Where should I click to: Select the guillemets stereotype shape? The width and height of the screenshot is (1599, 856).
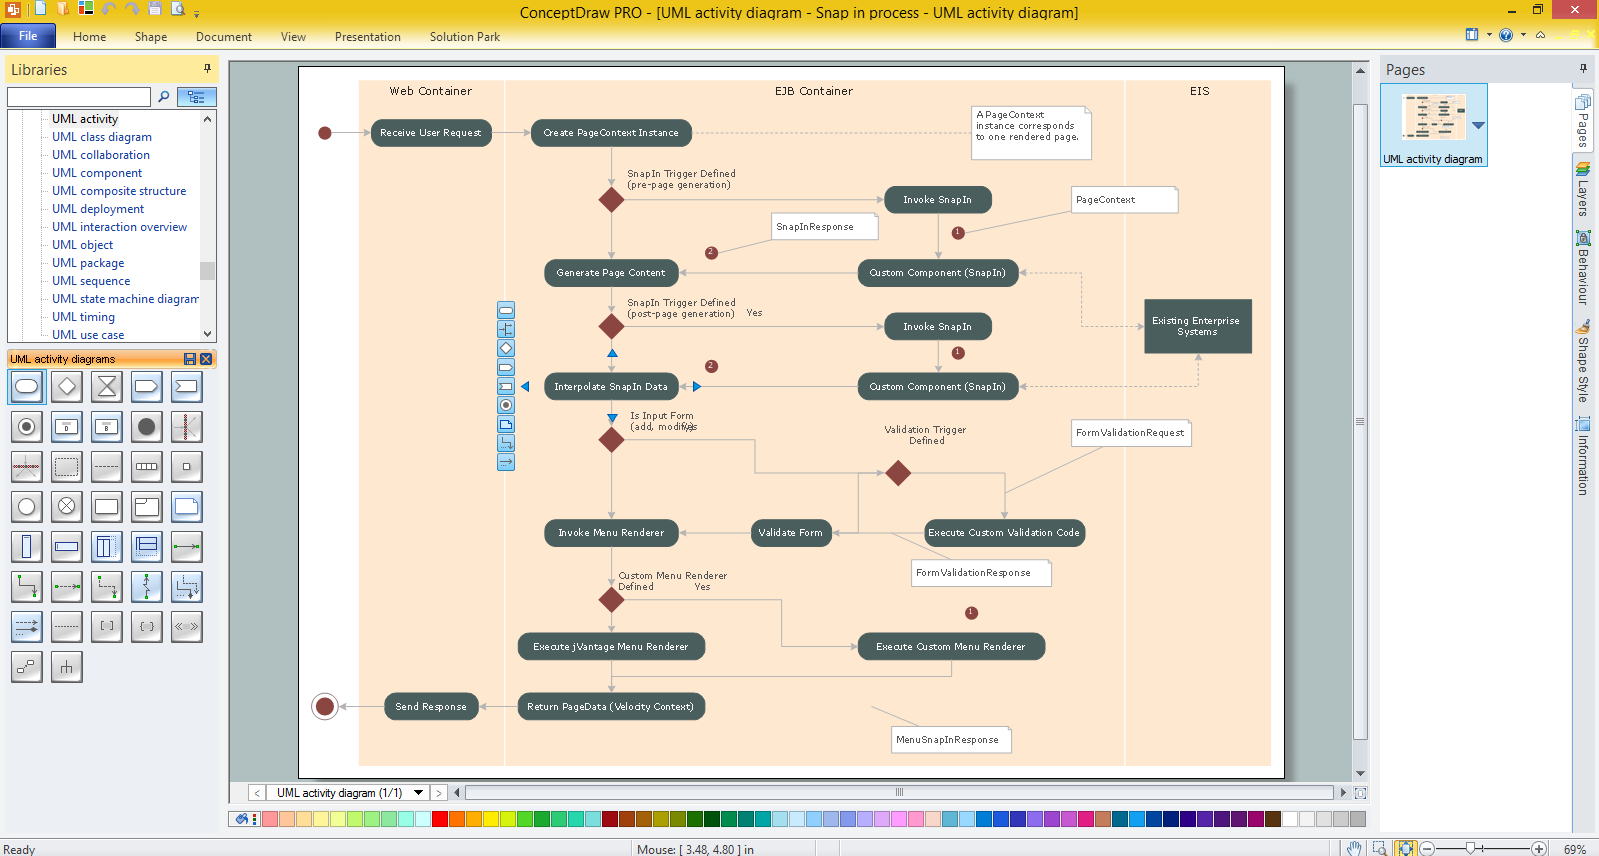point(187,627)
